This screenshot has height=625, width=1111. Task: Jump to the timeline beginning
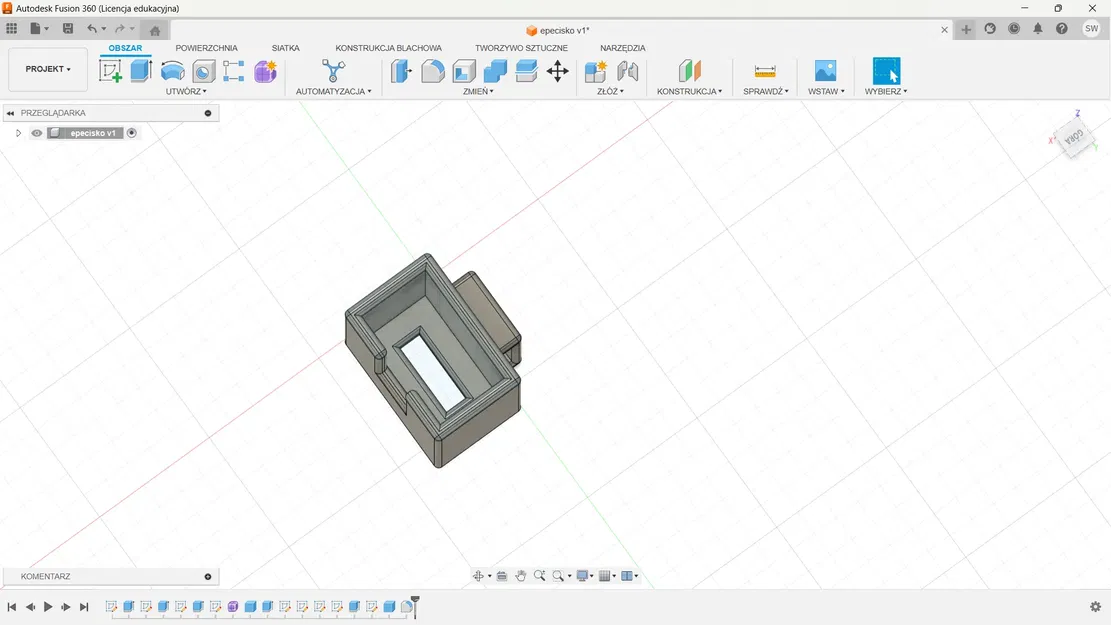tap(11, 607)
